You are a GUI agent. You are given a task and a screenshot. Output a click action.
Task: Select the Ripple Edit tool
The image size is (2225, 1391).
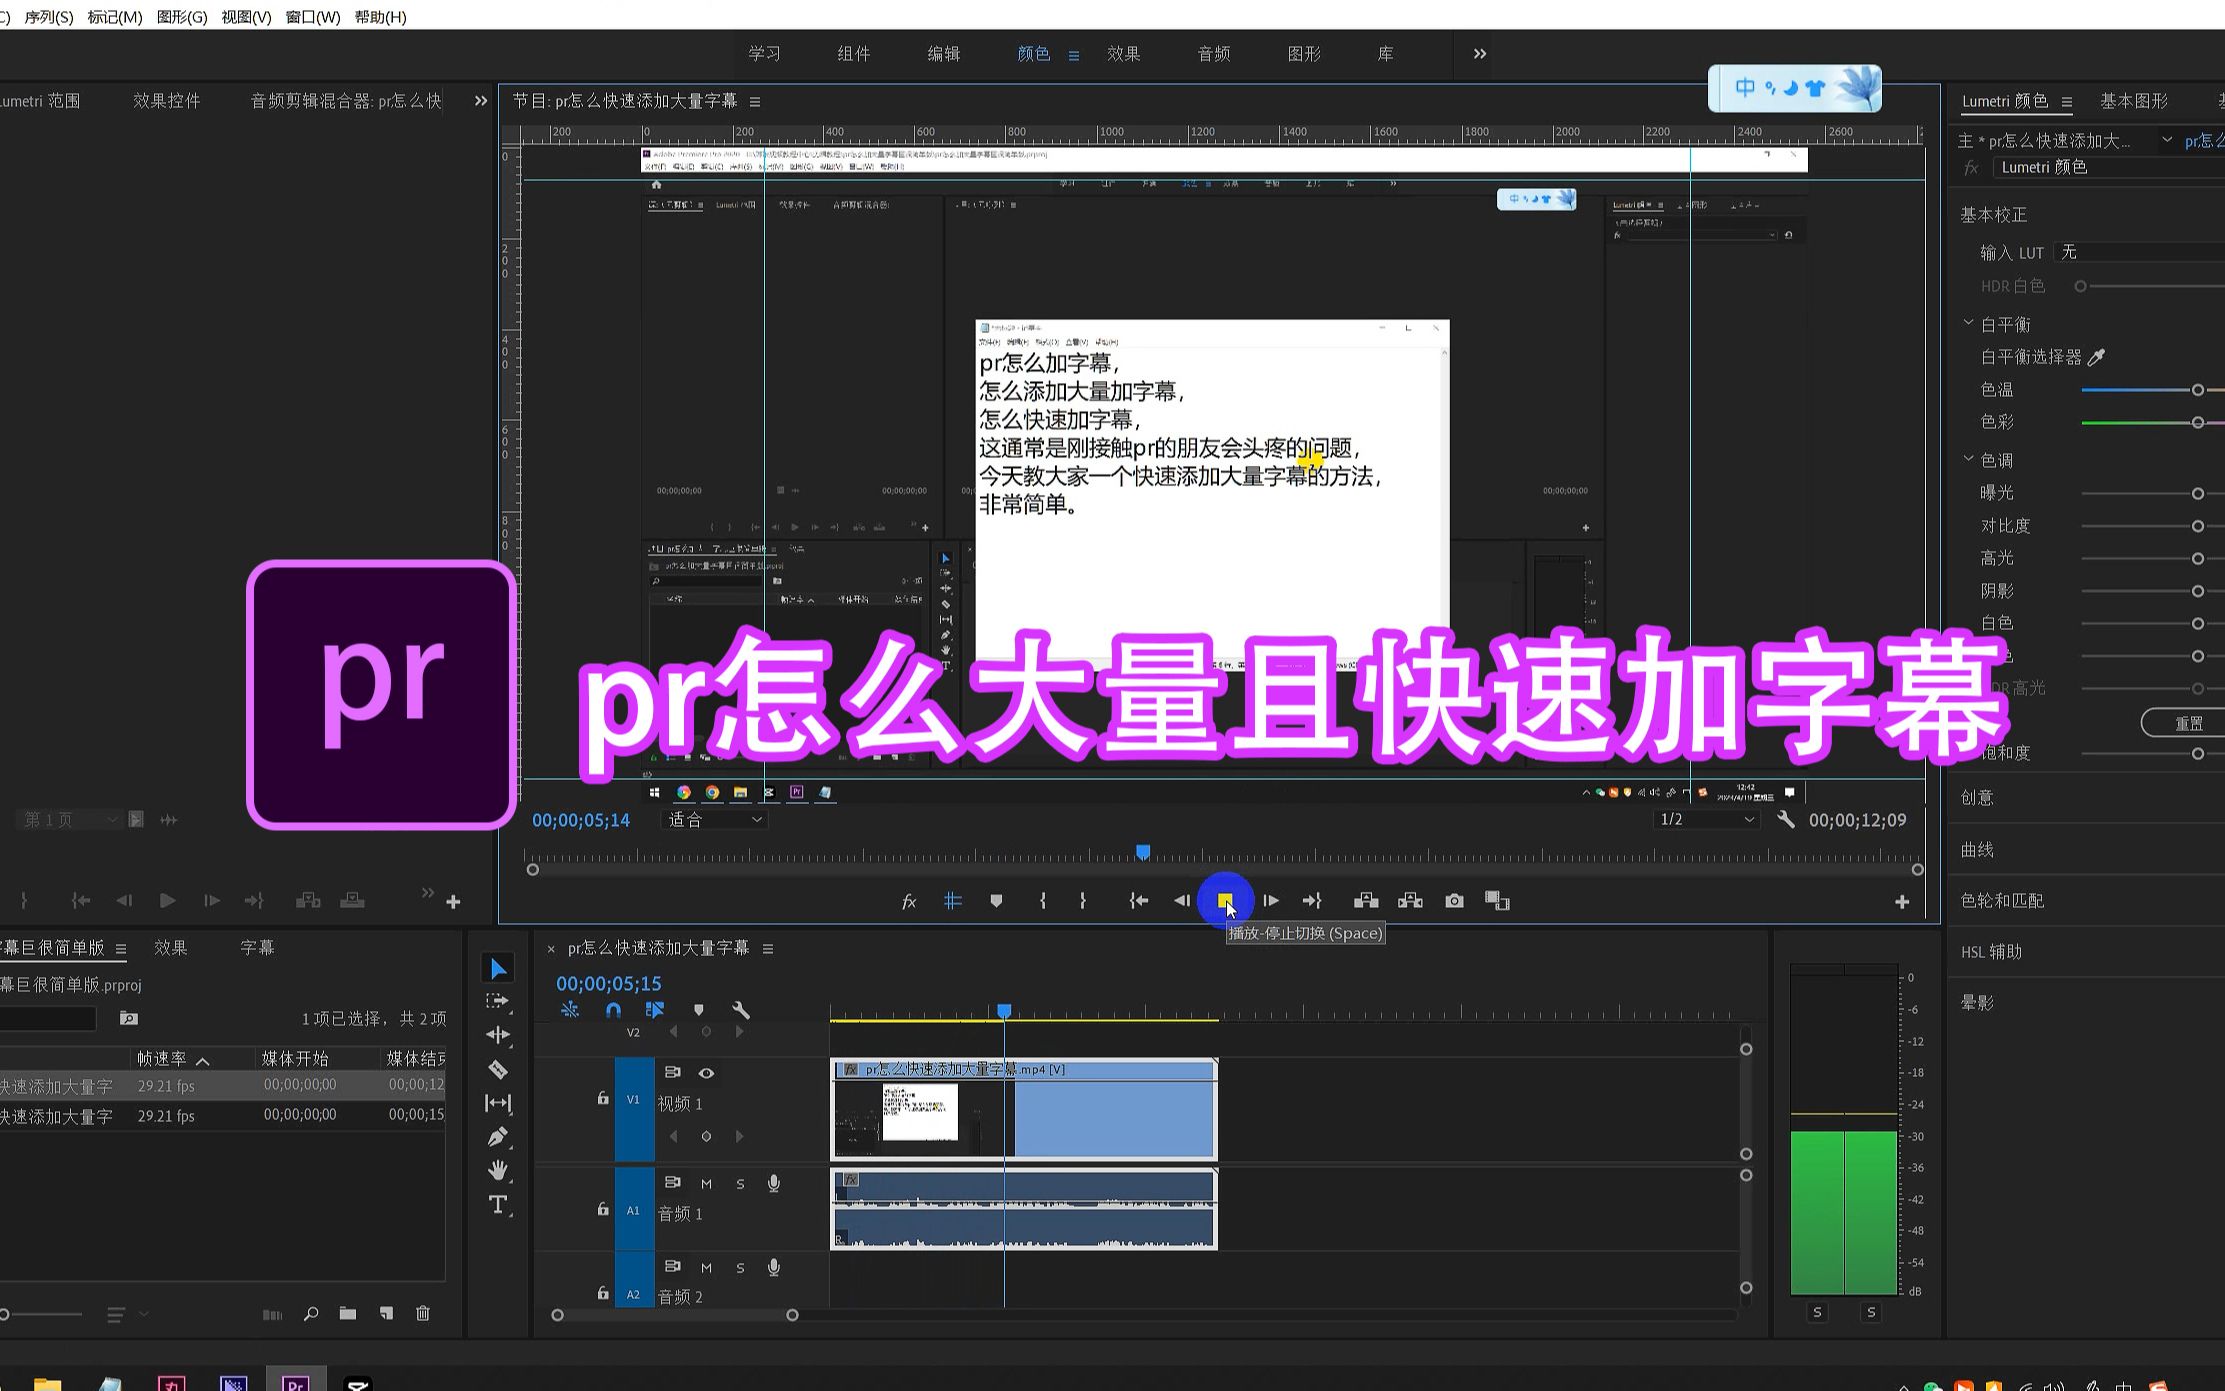(x=498, y=1035)
